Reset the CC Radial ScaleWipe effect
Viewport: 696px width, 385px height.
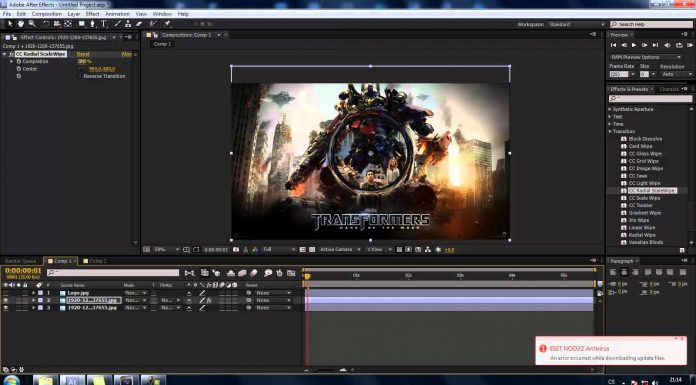[83, 54]
